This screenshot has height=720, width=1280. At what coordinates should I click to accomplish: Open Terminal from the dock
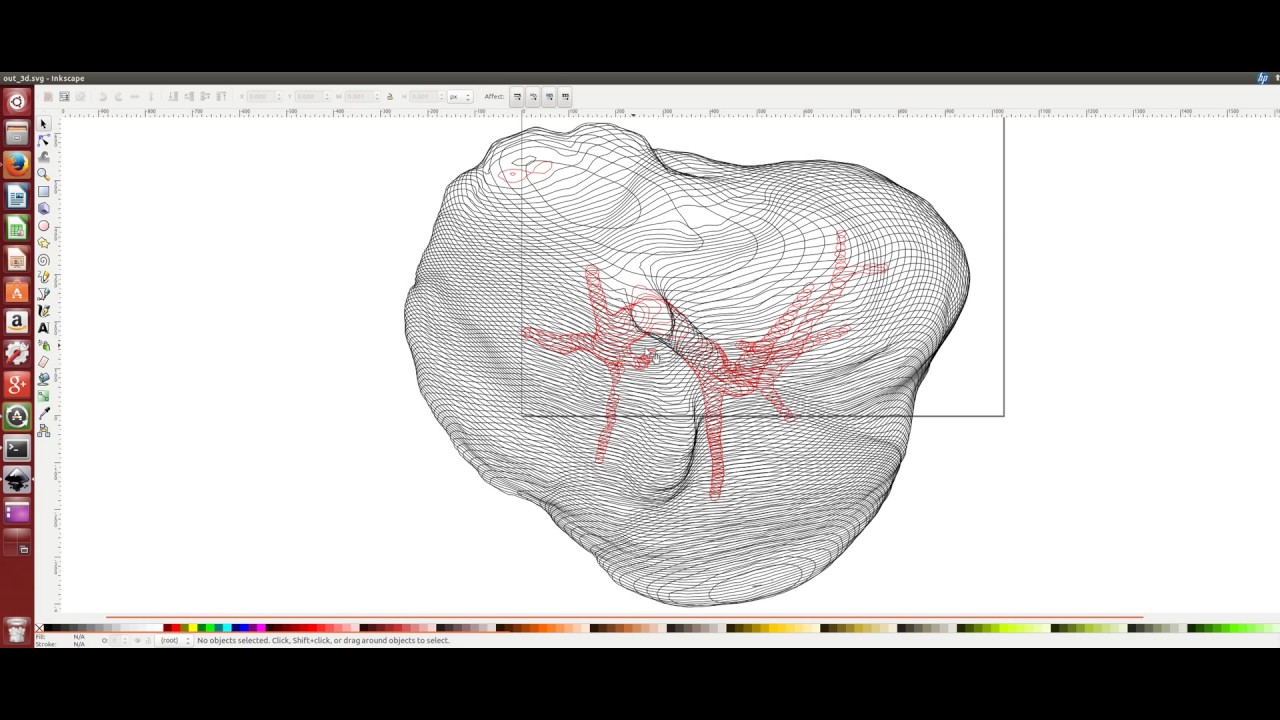point(17,448)
